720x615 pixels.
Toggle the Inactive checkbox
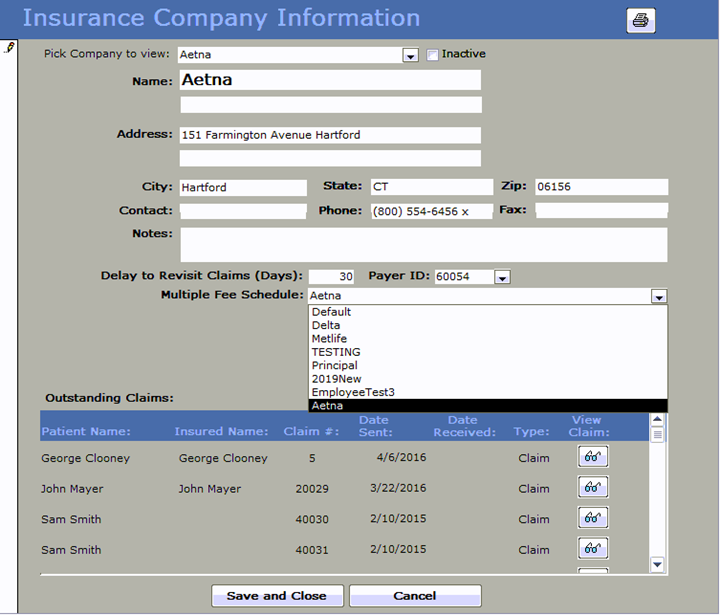[433, 55]
